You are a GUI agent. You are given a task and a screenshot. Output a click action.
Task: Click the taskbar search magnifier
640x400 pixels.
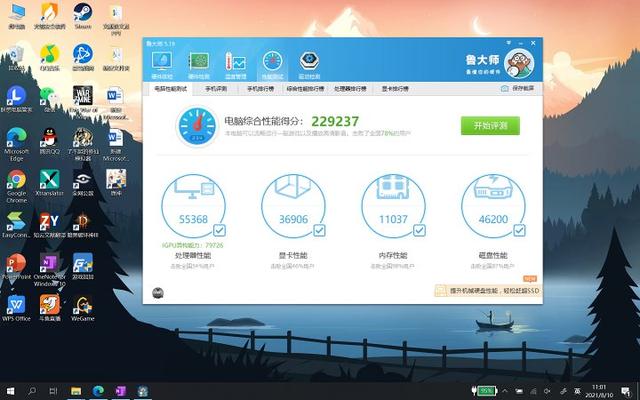click(32, 391)
